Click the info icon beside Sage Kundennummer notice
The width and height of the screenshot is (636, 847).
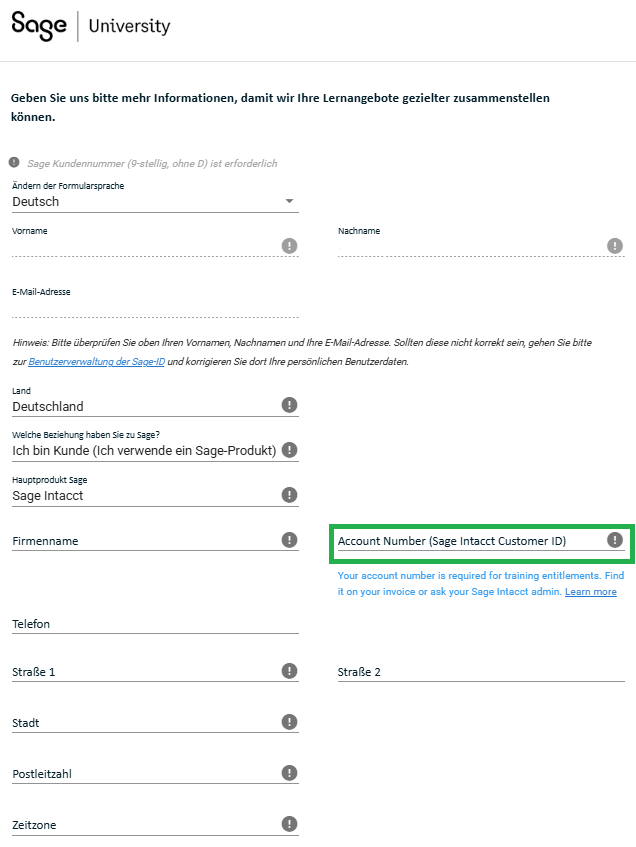click(14, 162)
